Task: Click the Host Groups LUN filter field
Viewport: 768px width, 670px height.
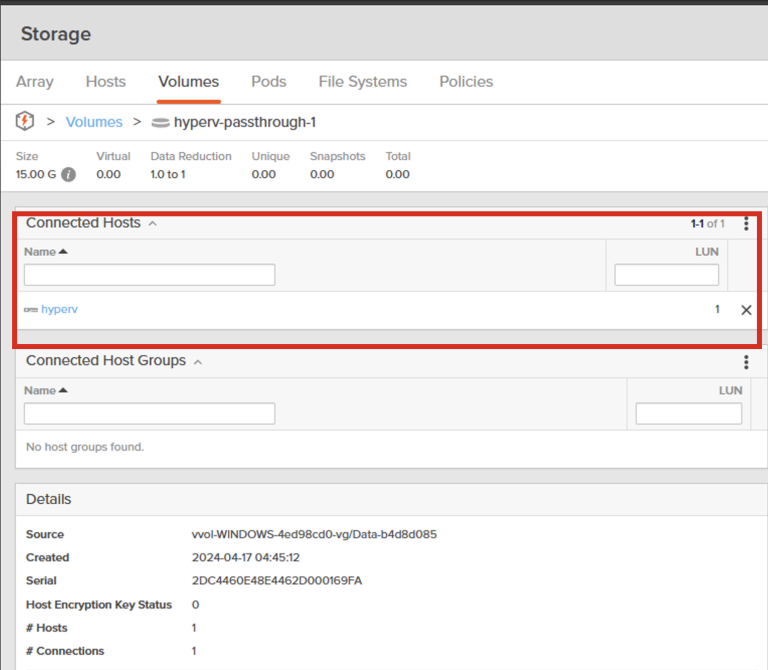Action: pyautogui.click(x=688, y=413)
